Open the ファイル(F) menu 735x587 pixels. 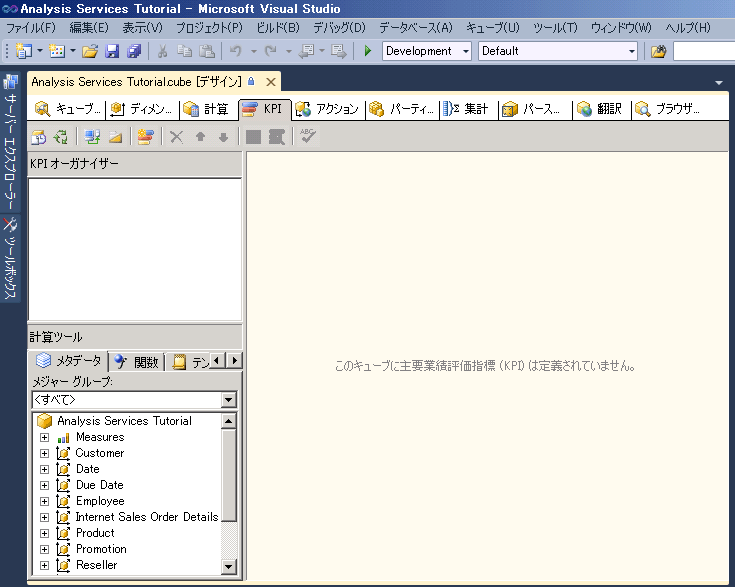coord(30,28)
